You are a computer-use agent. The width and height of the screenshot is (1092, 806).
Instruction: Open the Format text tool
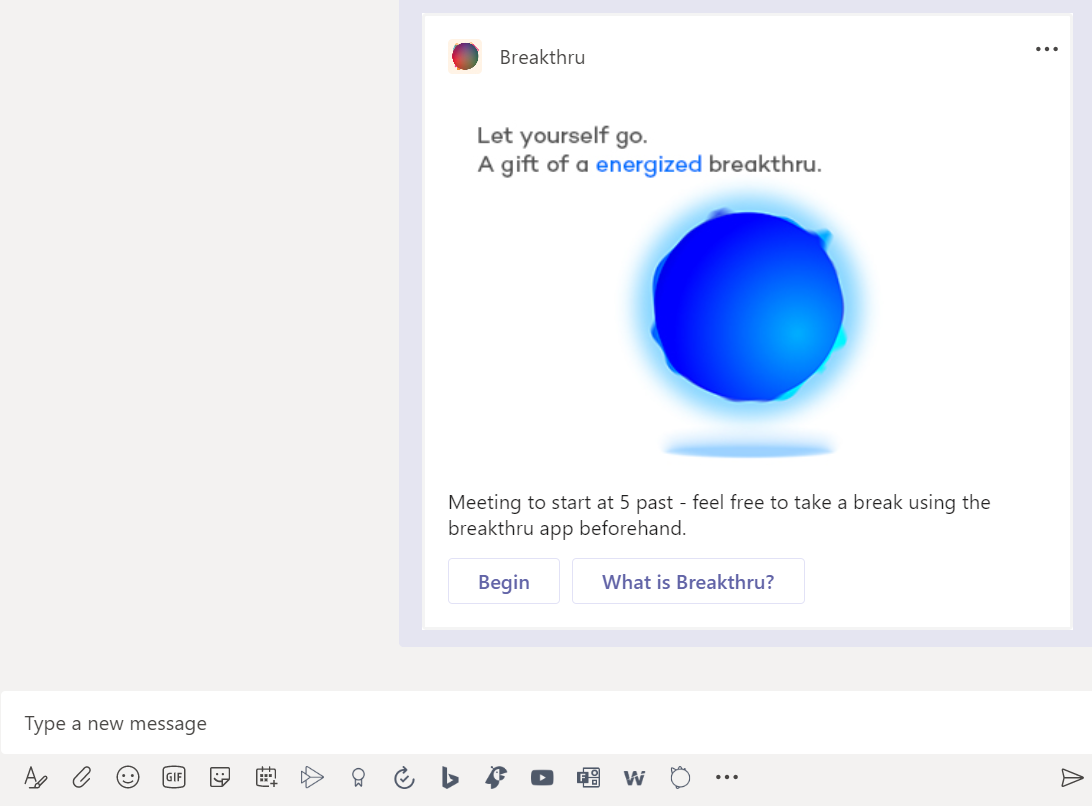click(36, 777)
